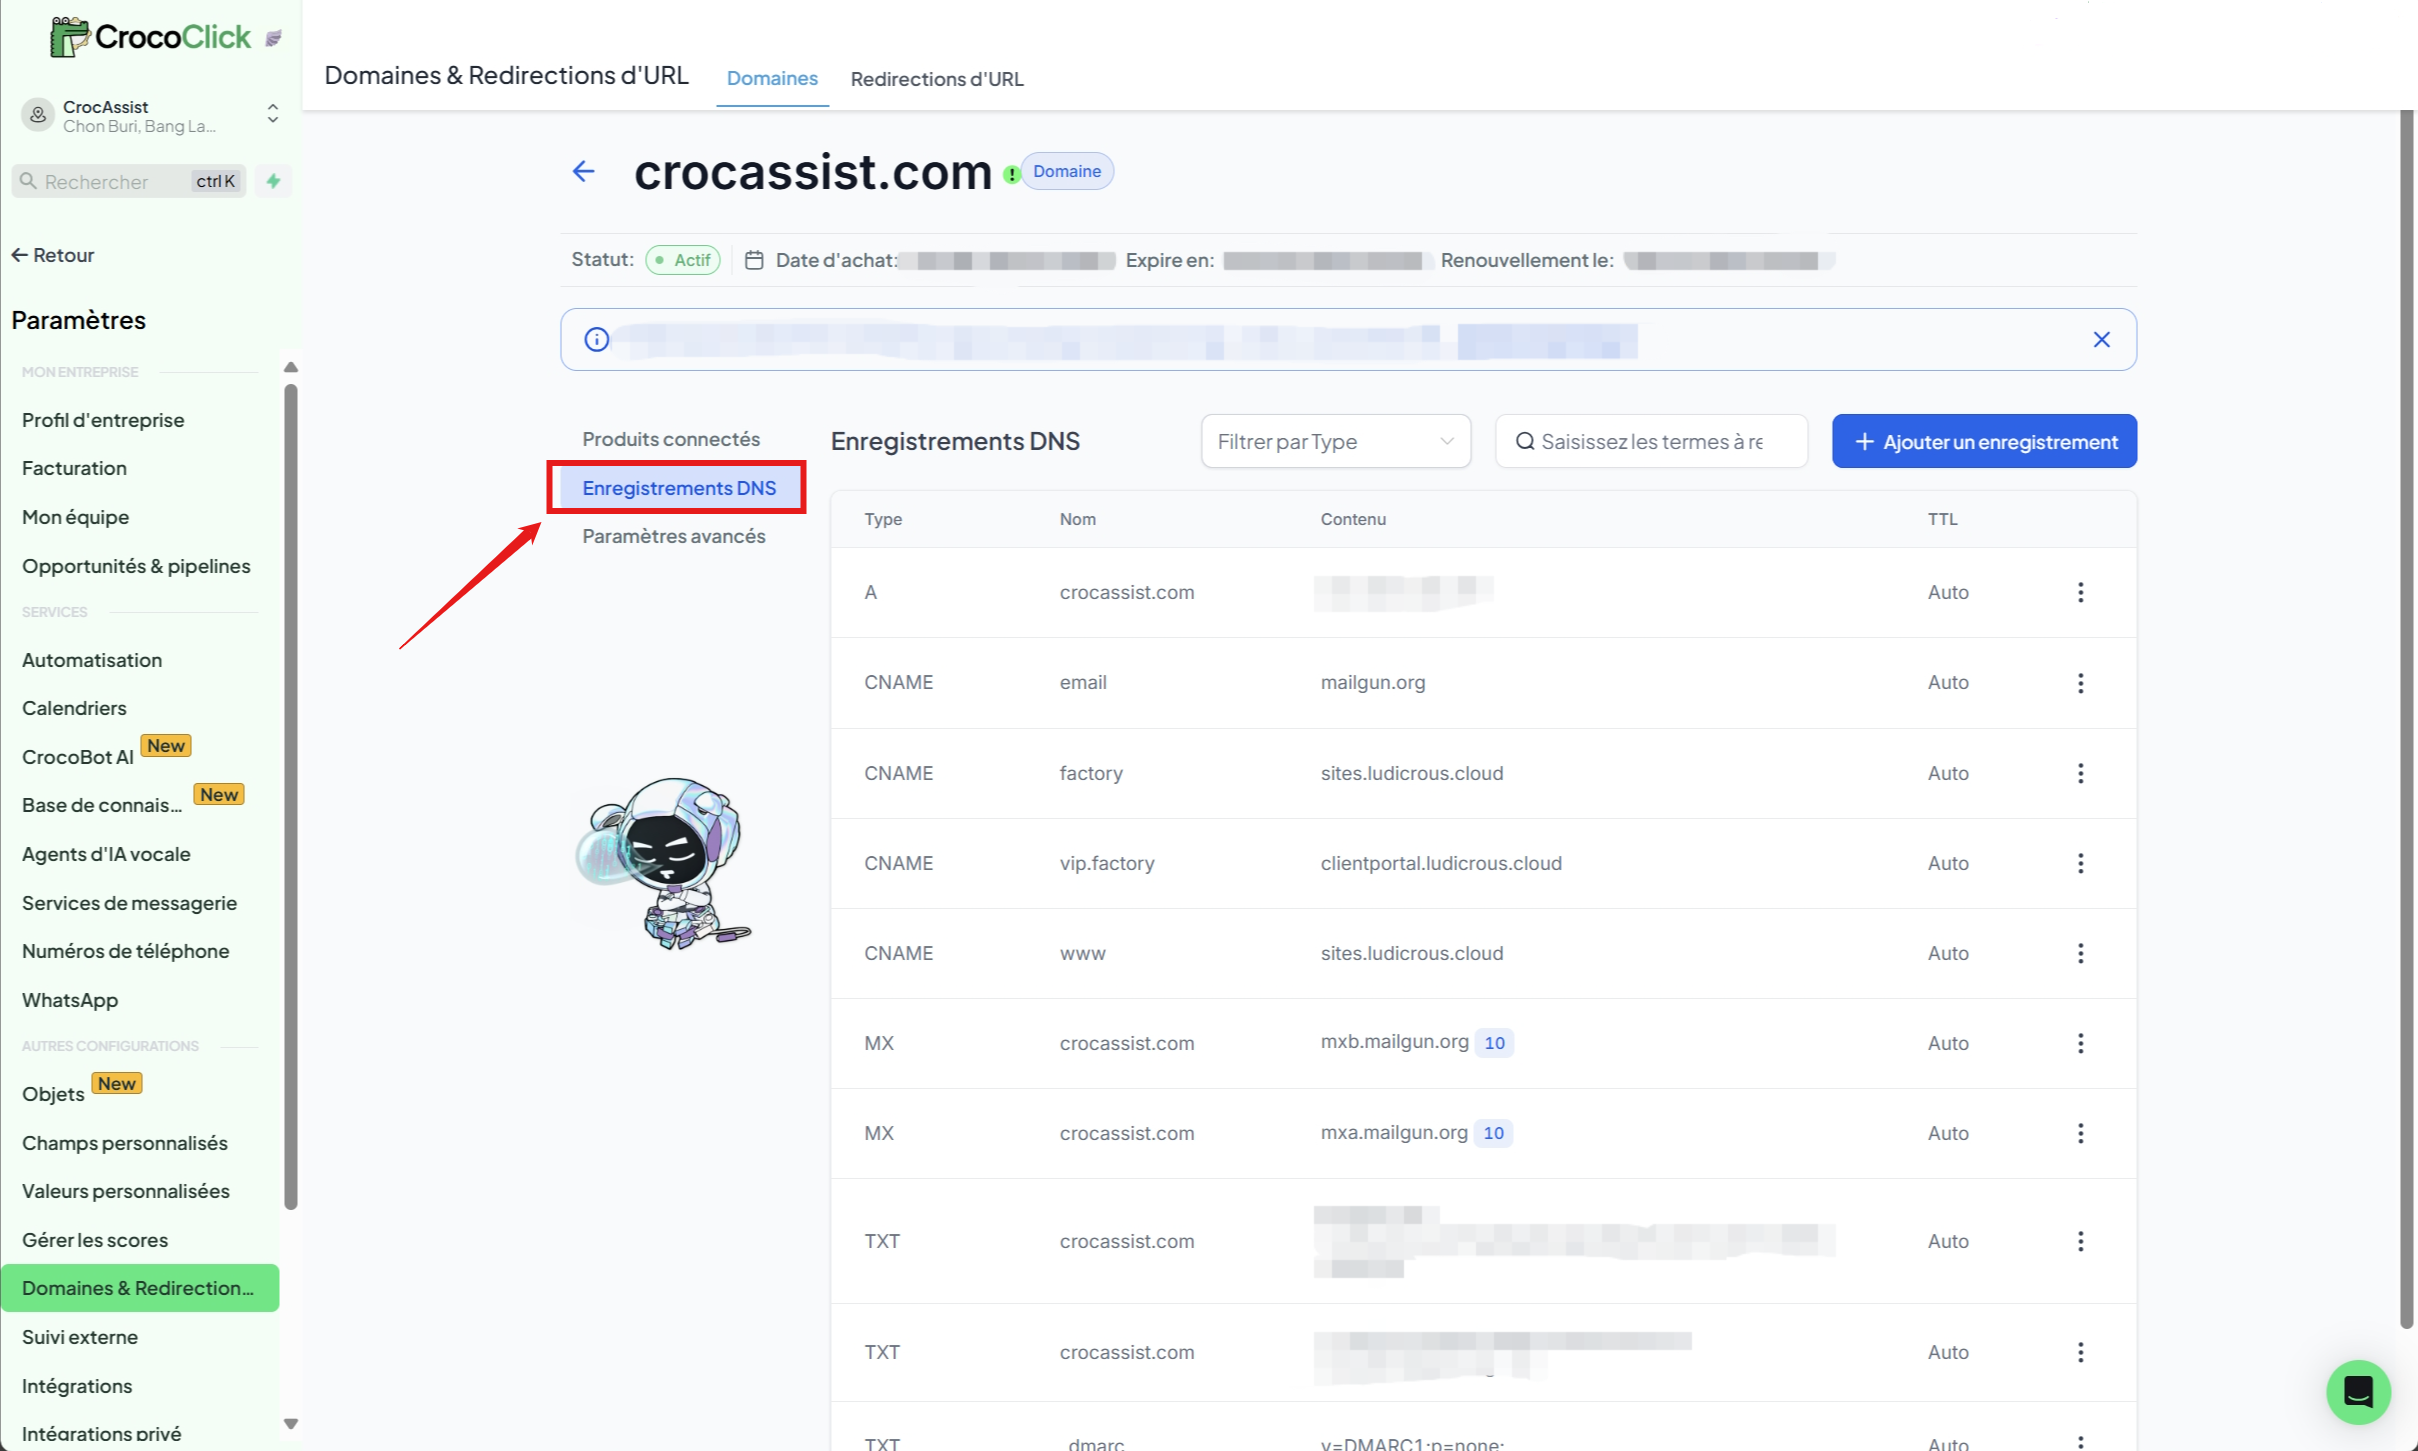Image resolution: width=2418 pixels, height=1451 pixels.
Task: Click the Type column header
Action: tap(883, 519)
